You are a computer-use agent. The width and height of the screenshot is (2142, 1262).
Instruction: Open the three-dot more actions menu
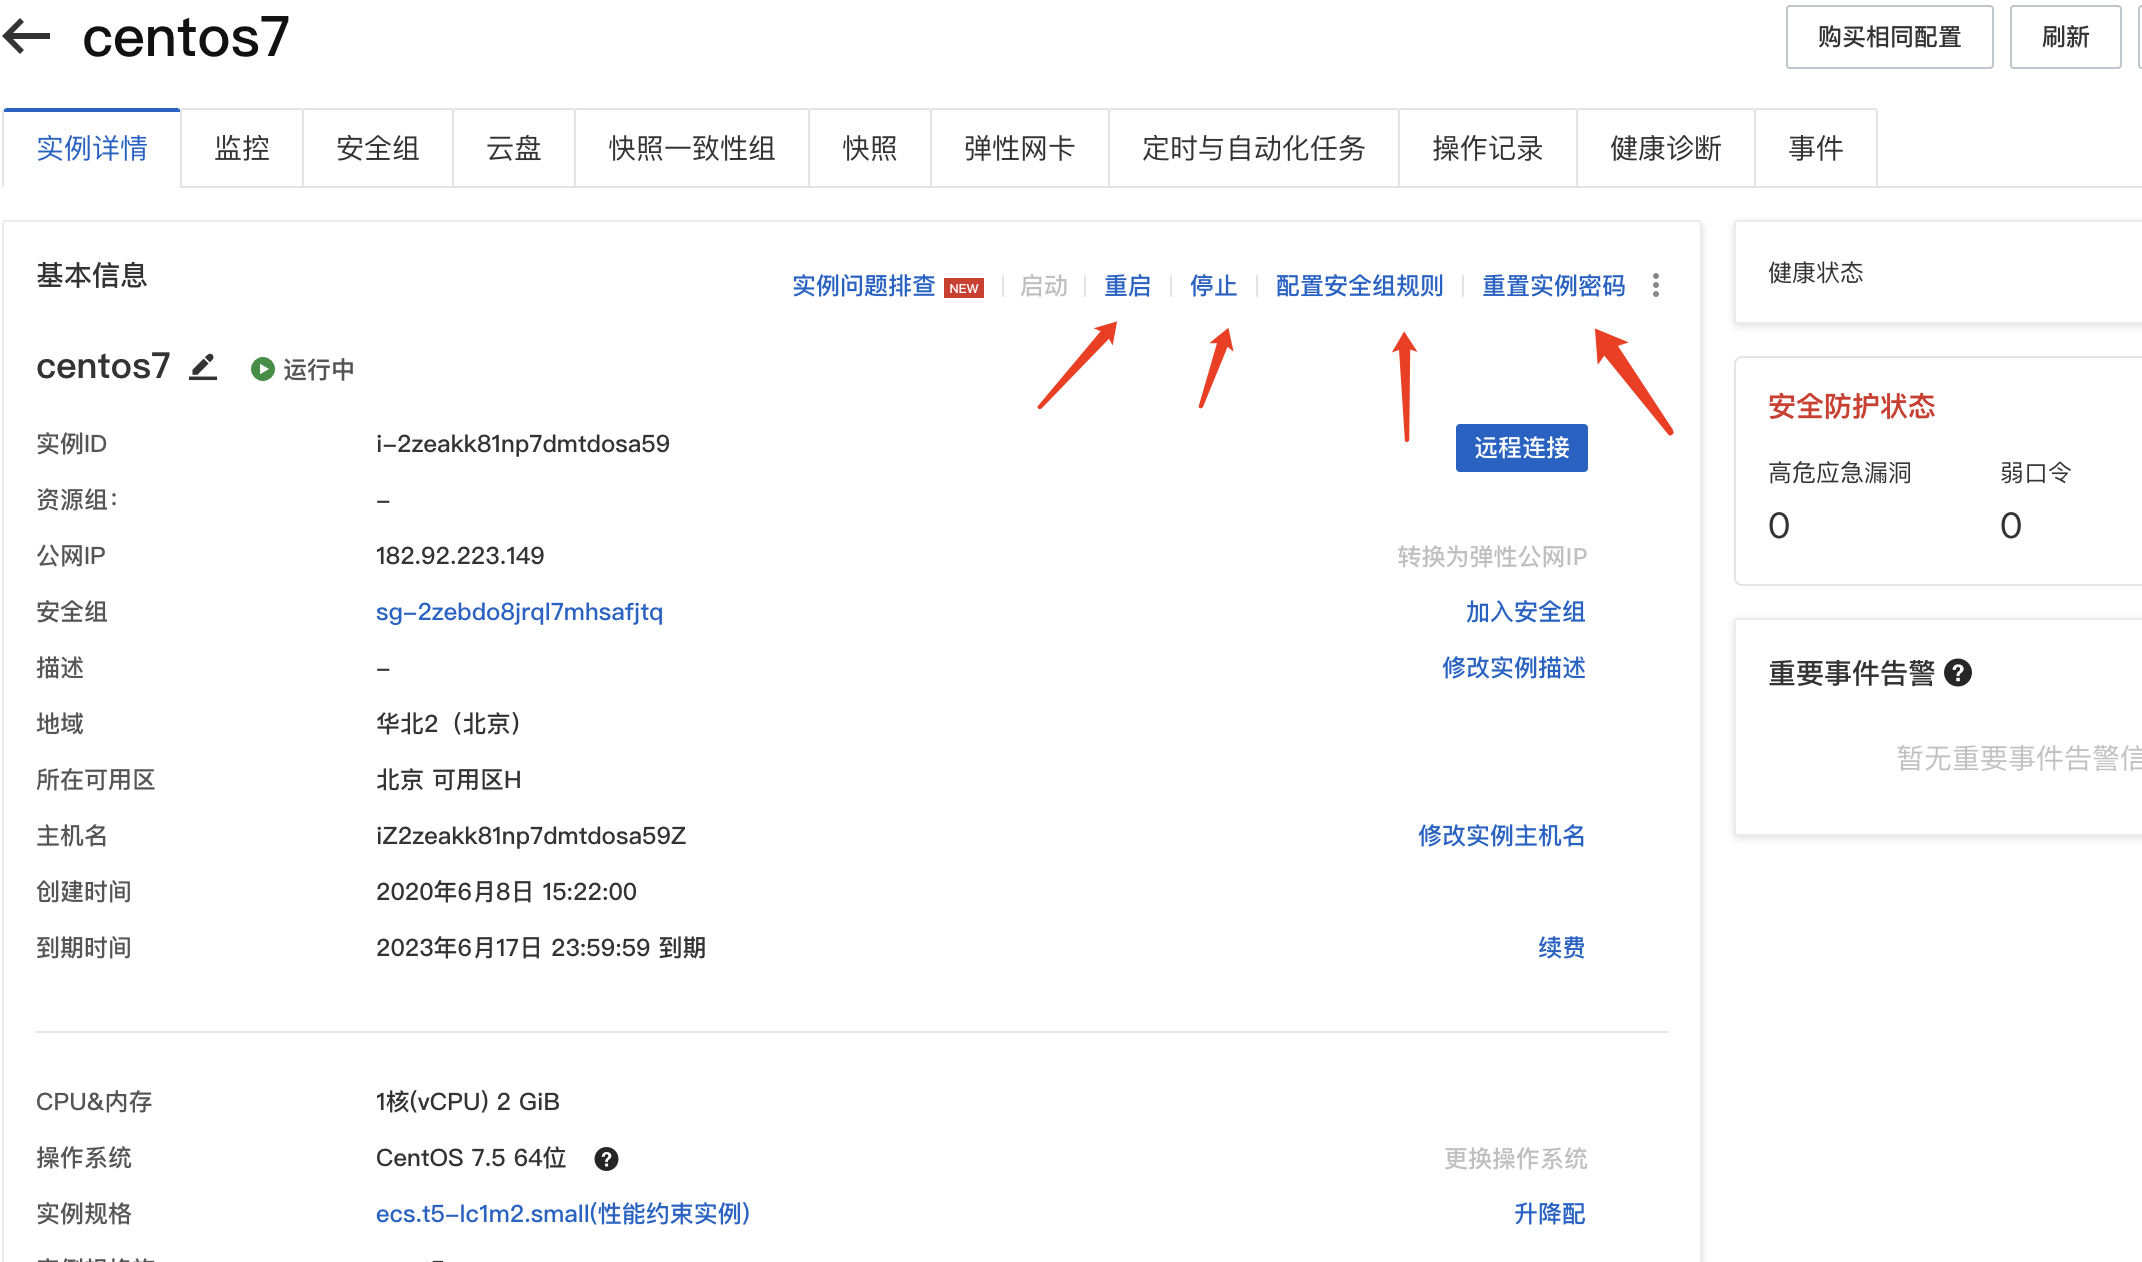pos(1656,286)
